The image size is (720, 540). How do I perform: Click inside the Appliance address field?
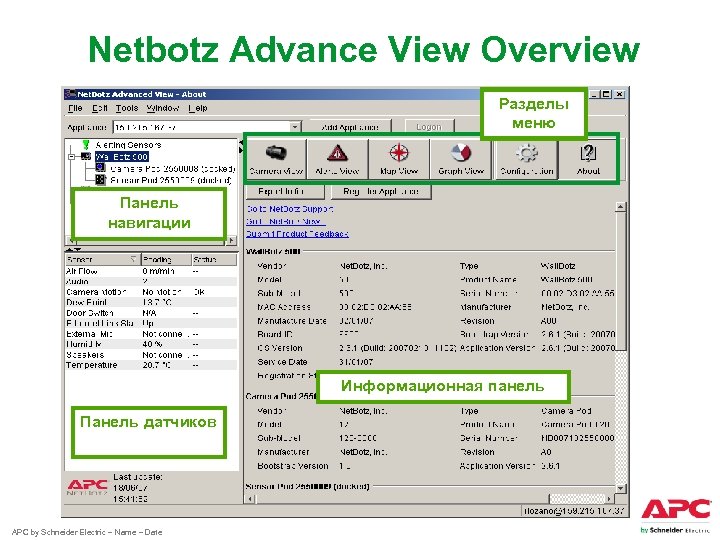[202, 127]
